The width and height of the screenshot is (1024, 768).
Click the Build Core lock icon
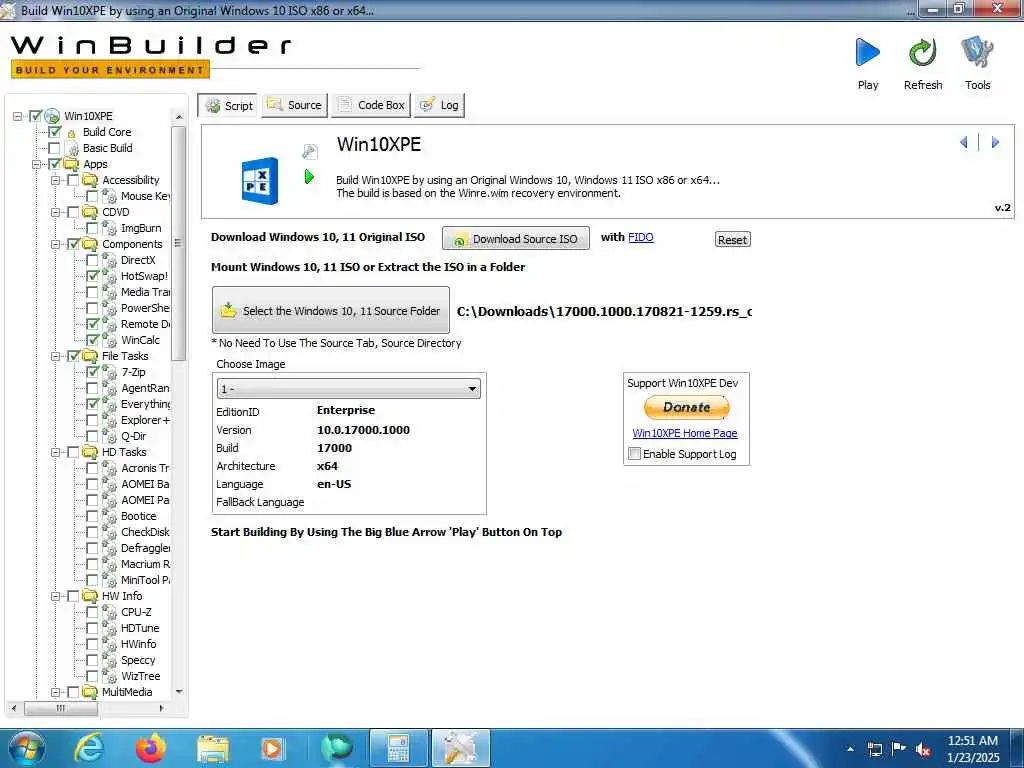[x=72, y=133]
